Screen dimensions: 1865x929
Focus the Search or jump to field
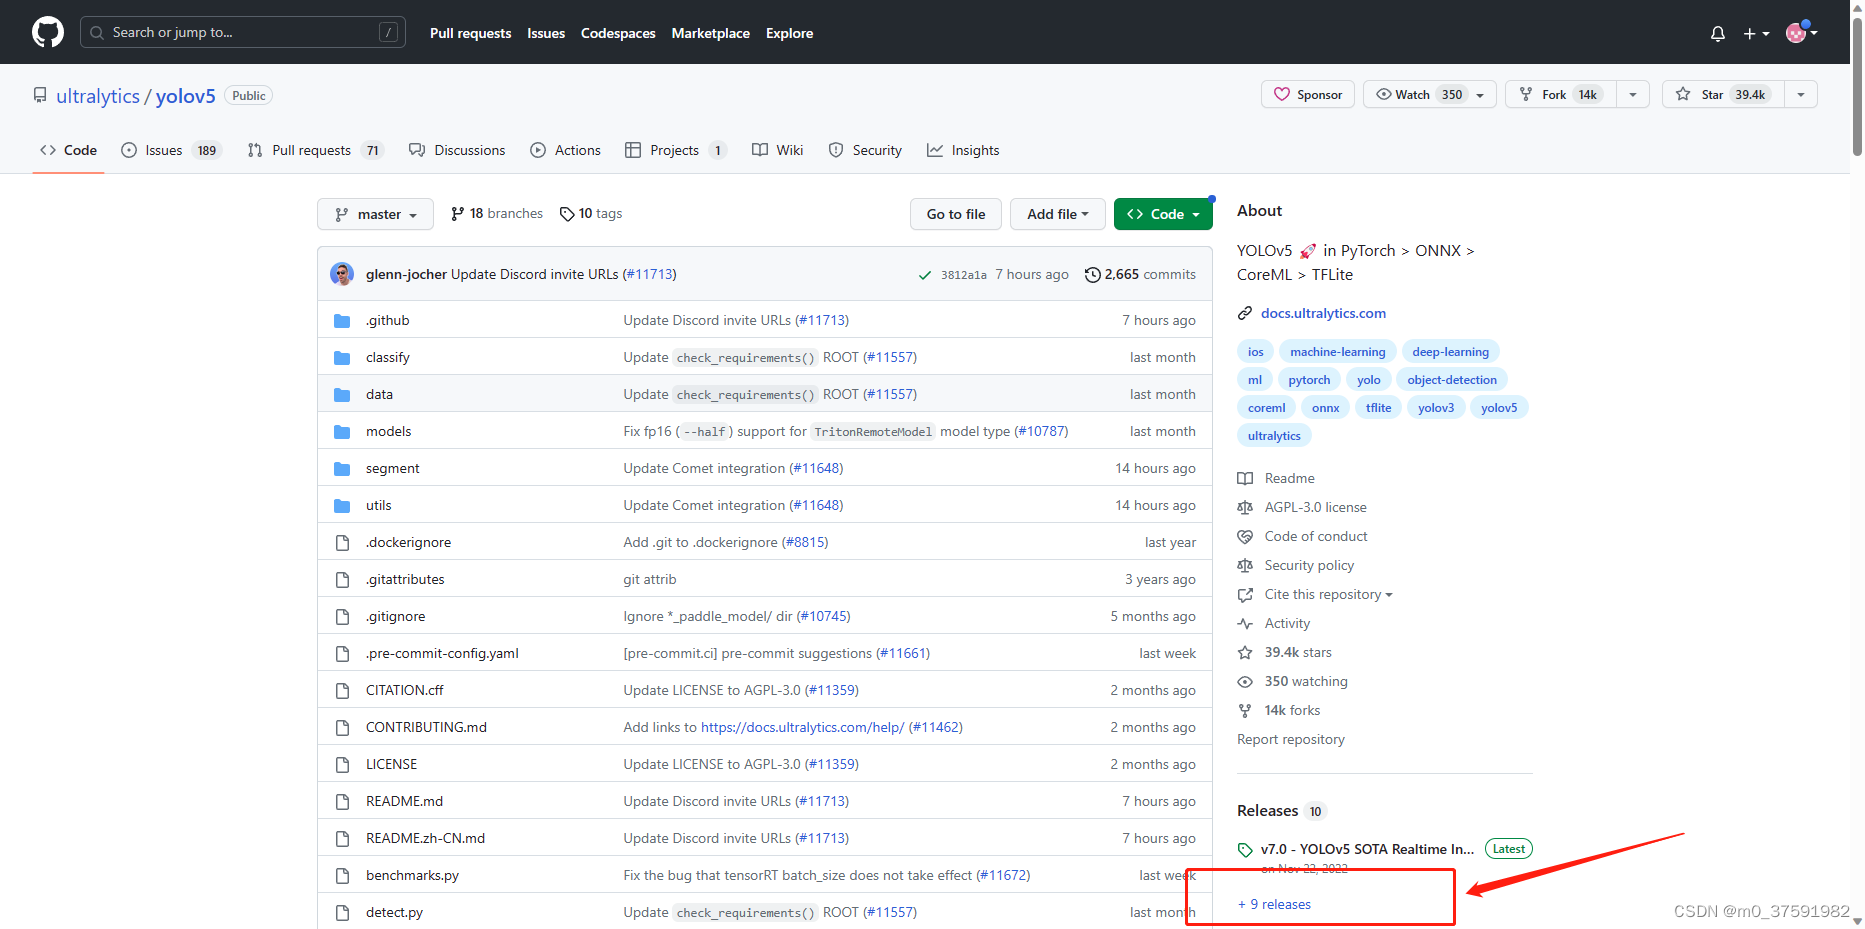click(243, 32)
